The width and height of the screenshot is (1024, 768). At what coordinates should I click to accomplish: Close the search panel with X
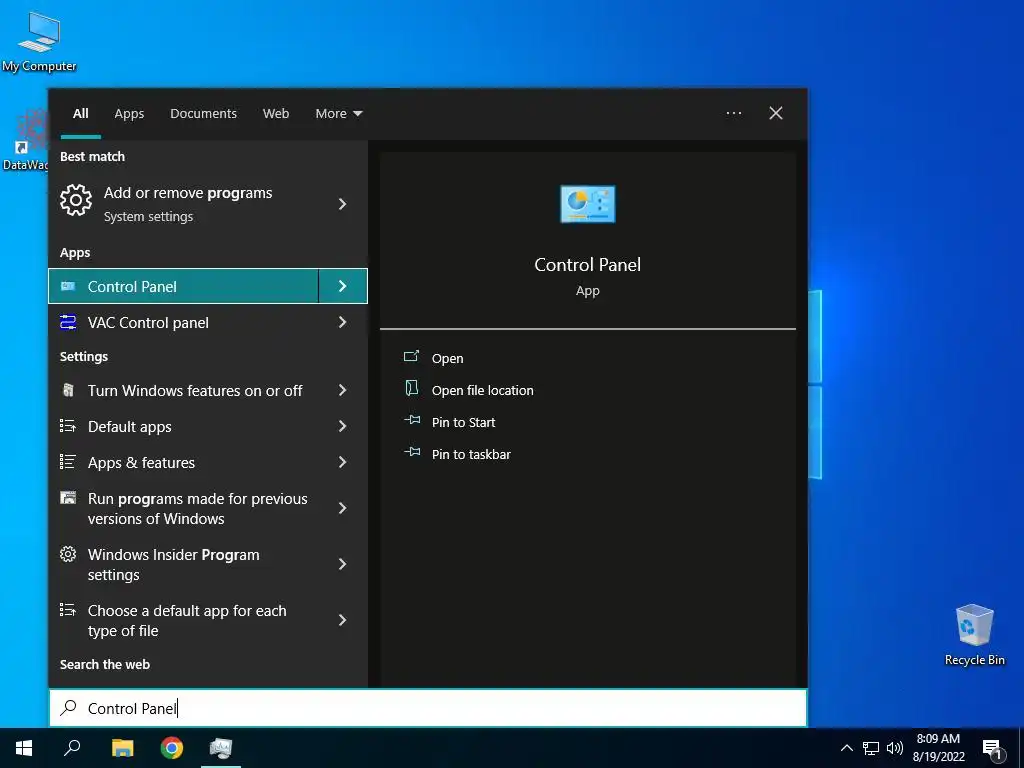pyautogui.click(x=775, y=113)
